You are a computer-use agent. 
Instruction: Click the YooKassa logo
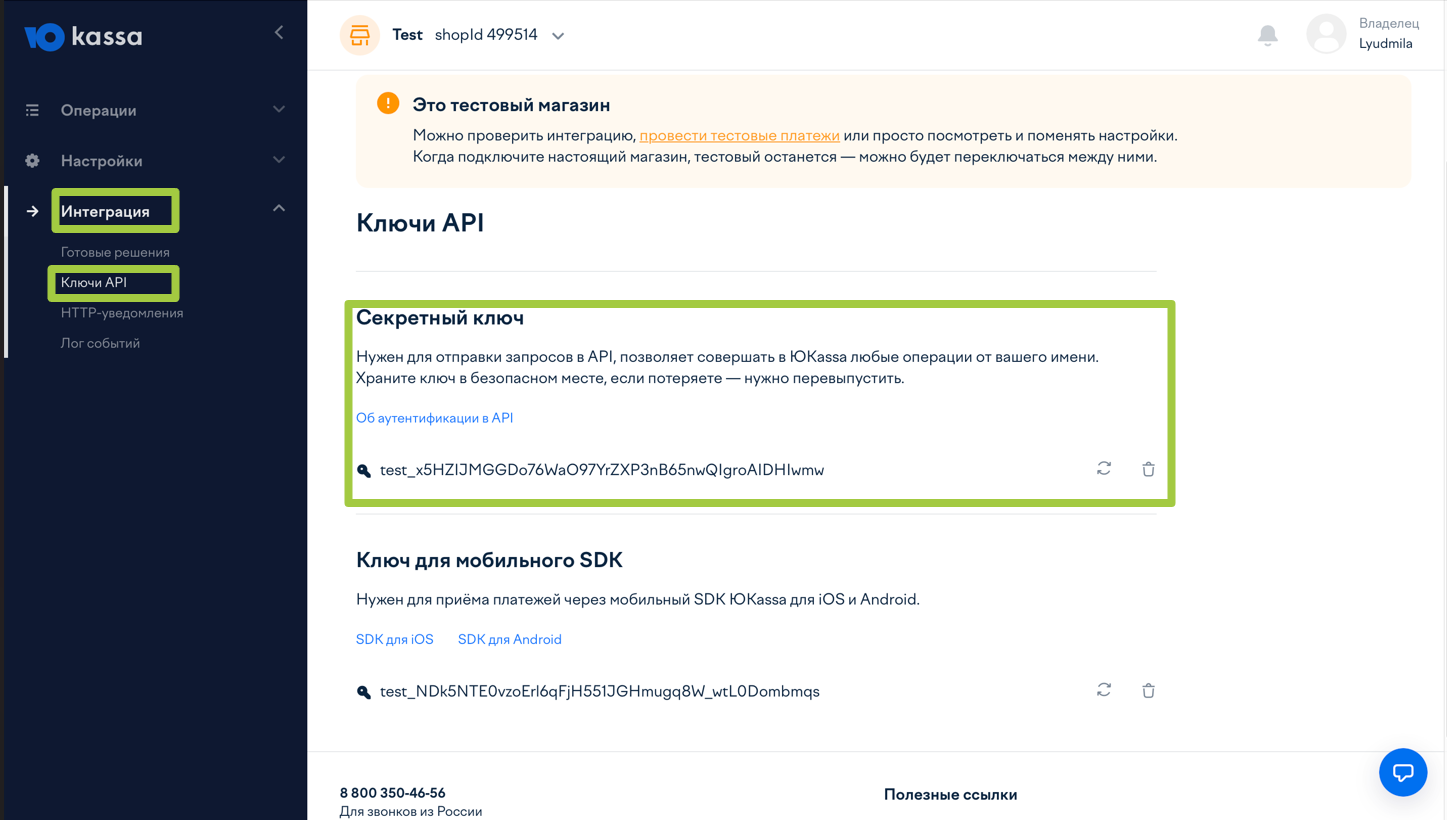84,37
